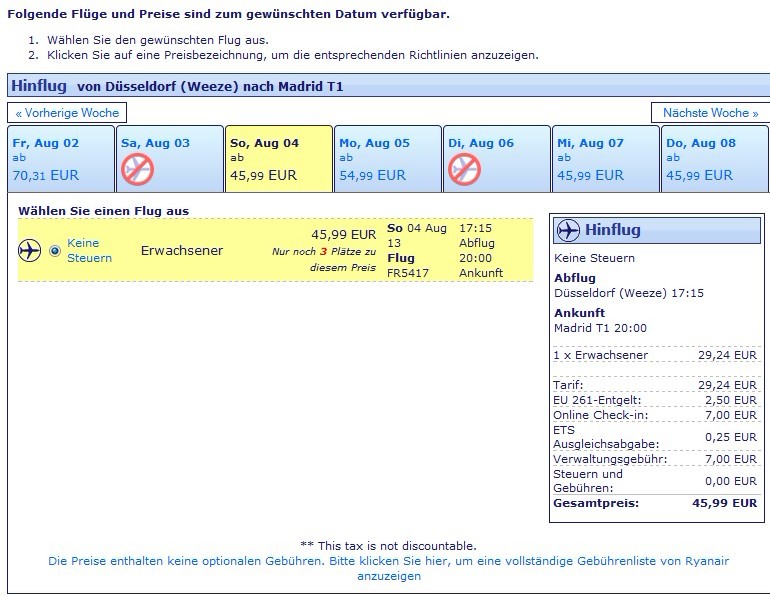The height and width of the screenshot is (596, 770).
Task: Open the Keine Steuern fare policy link
Action: click(89, 250)
